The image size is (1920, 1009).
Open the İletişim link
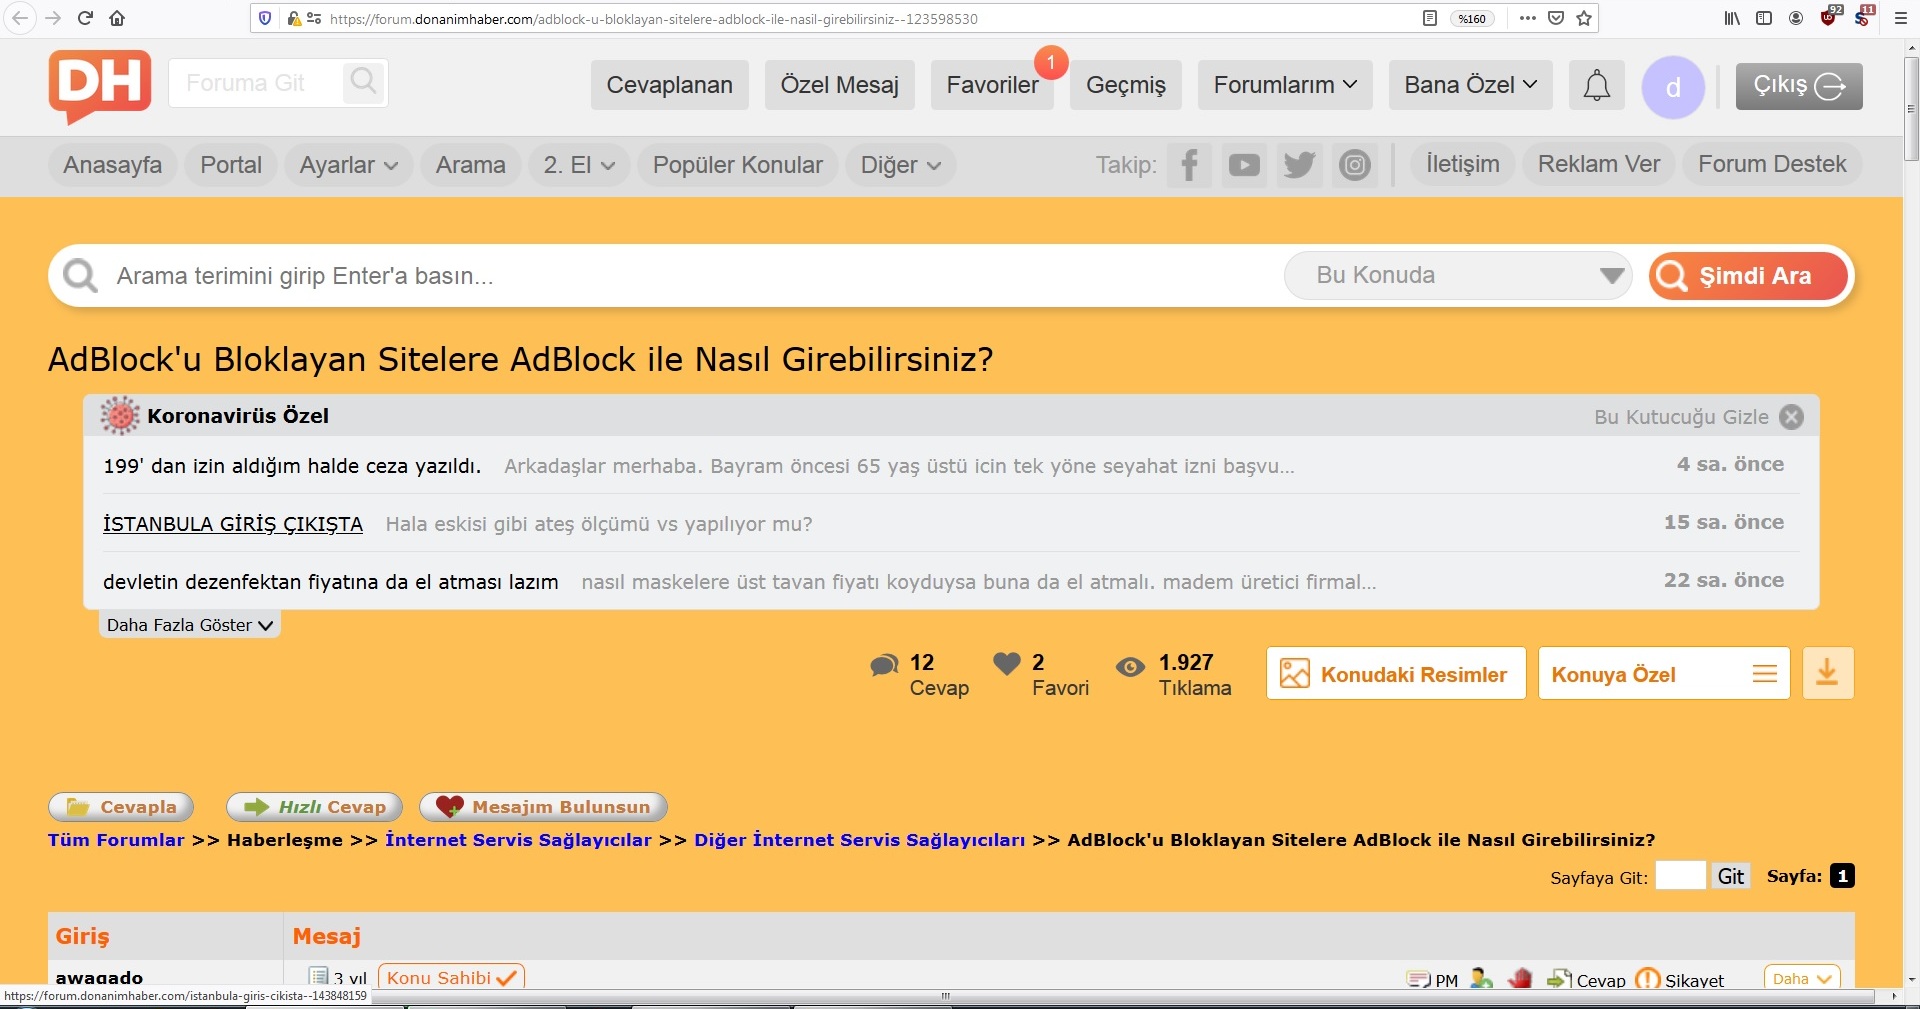coord(1462,164)
